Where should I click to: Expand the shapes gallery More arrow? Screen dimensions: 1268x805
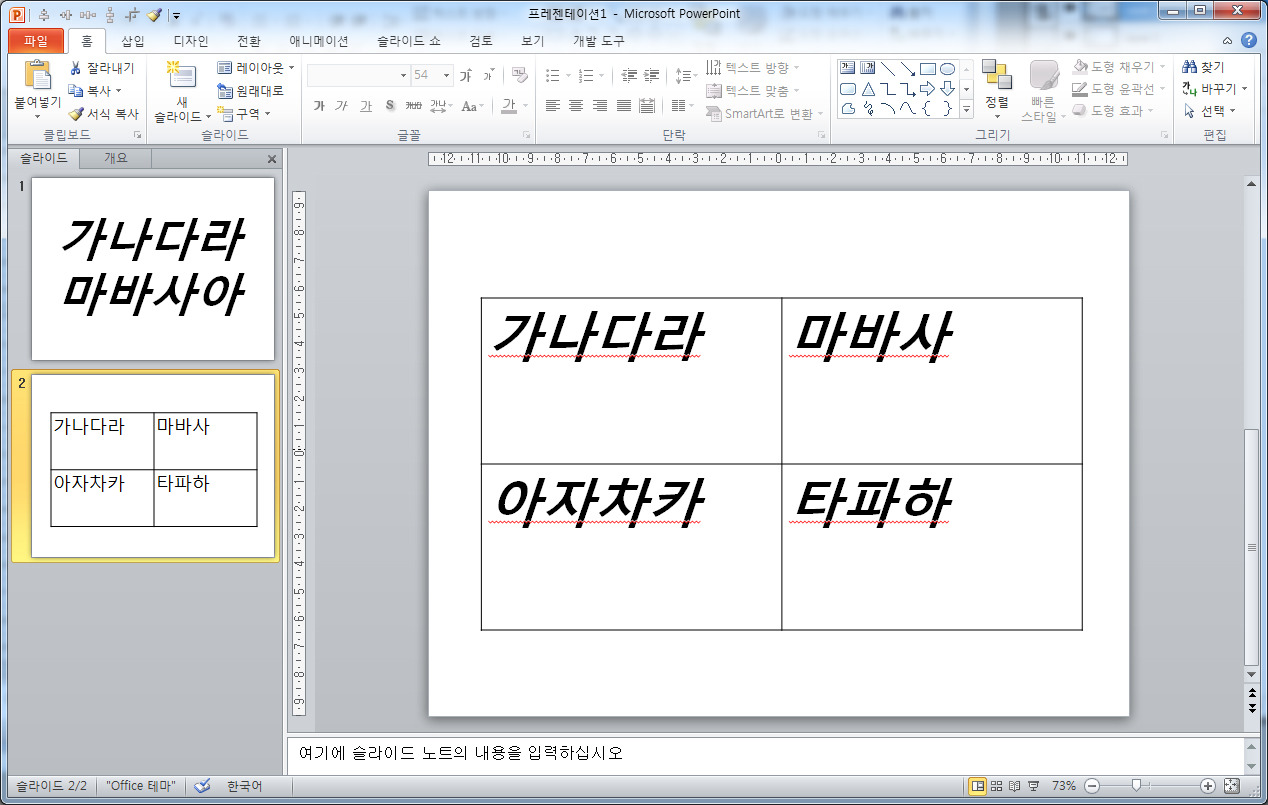pos(966,109)
